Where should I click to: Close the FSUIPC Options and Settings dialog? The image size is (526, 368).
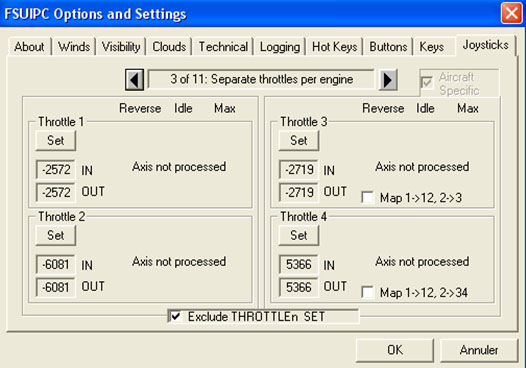512,13
